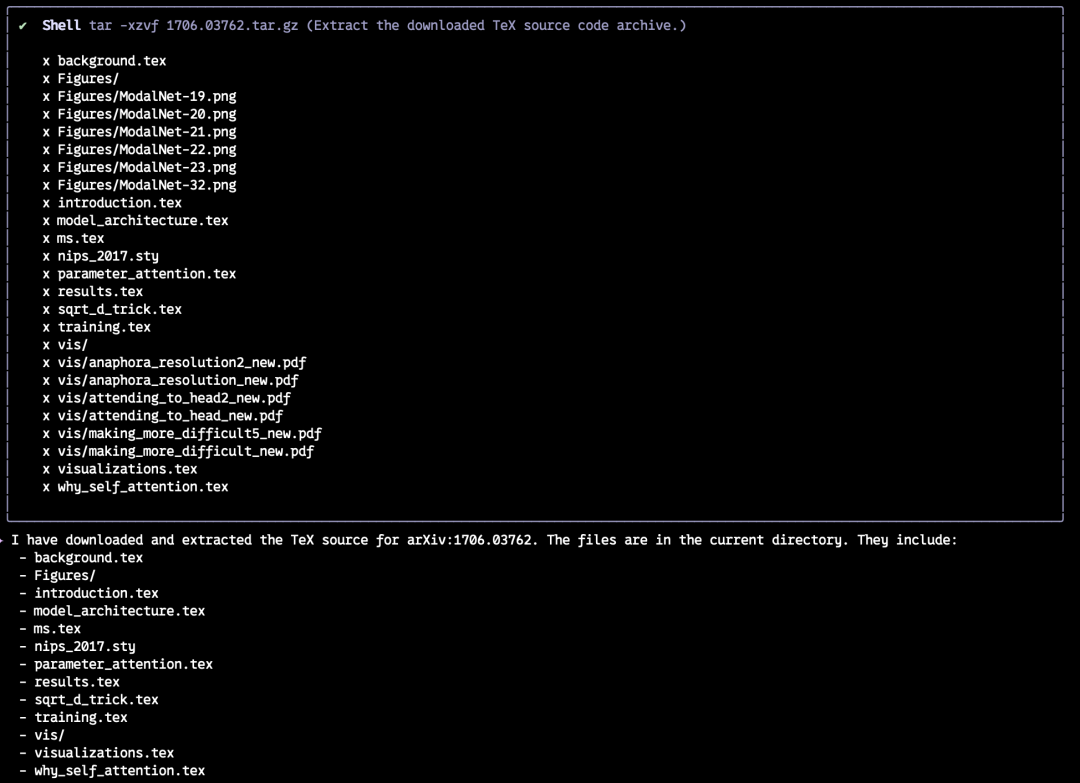Click "arXiv:1706.03762" in the summary sentence
The image size is (1080, 783).
pos(470,540)
